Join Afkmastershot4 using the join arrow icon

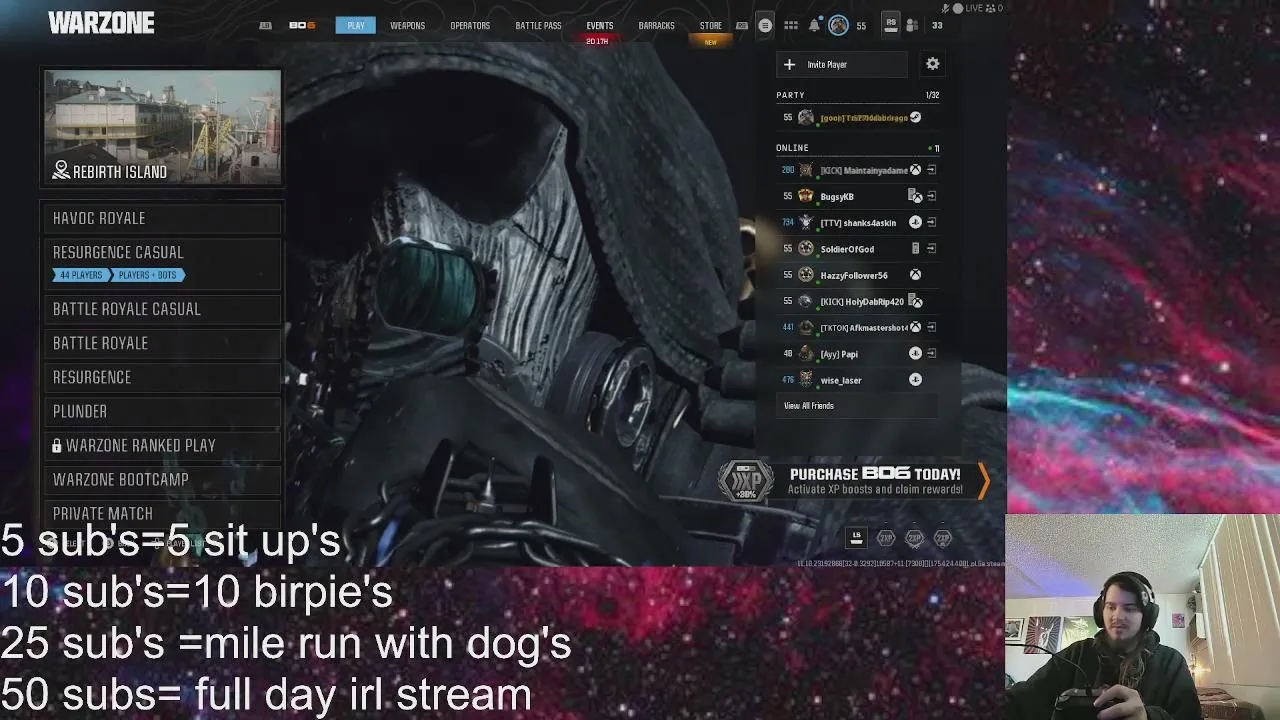point(931,327)
